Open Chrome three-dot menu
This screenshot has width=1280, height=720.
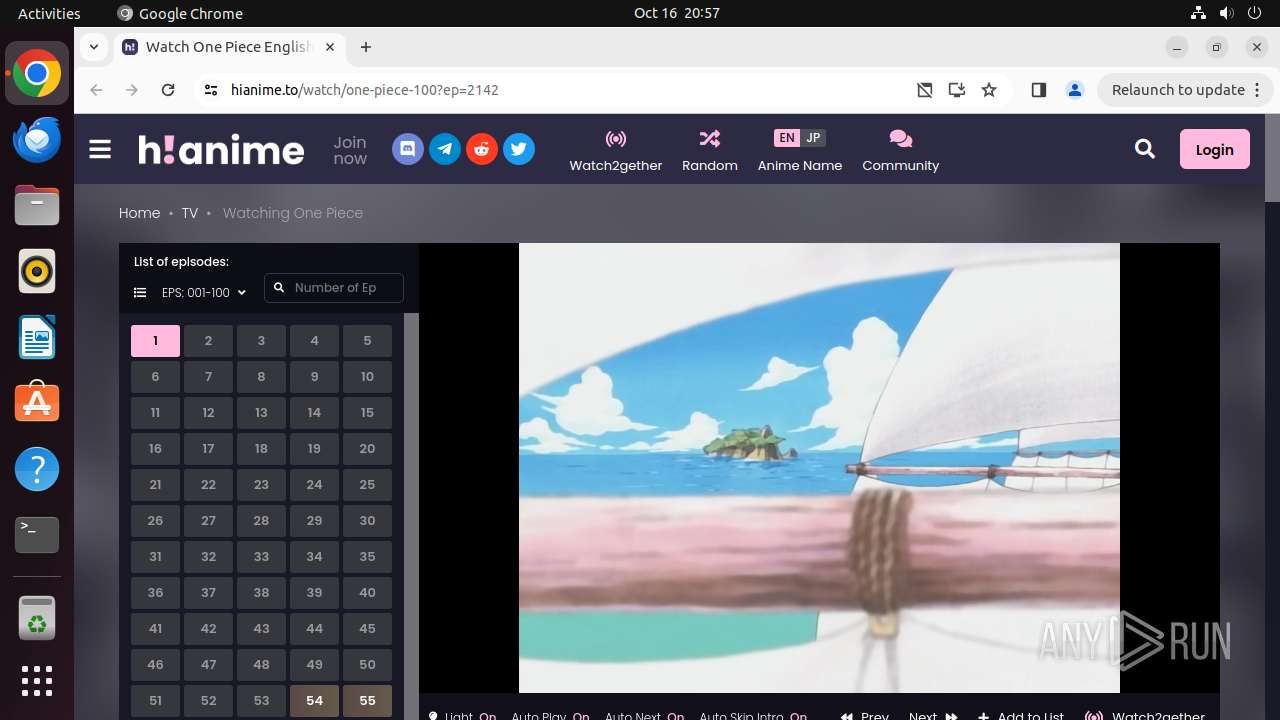1257,90
